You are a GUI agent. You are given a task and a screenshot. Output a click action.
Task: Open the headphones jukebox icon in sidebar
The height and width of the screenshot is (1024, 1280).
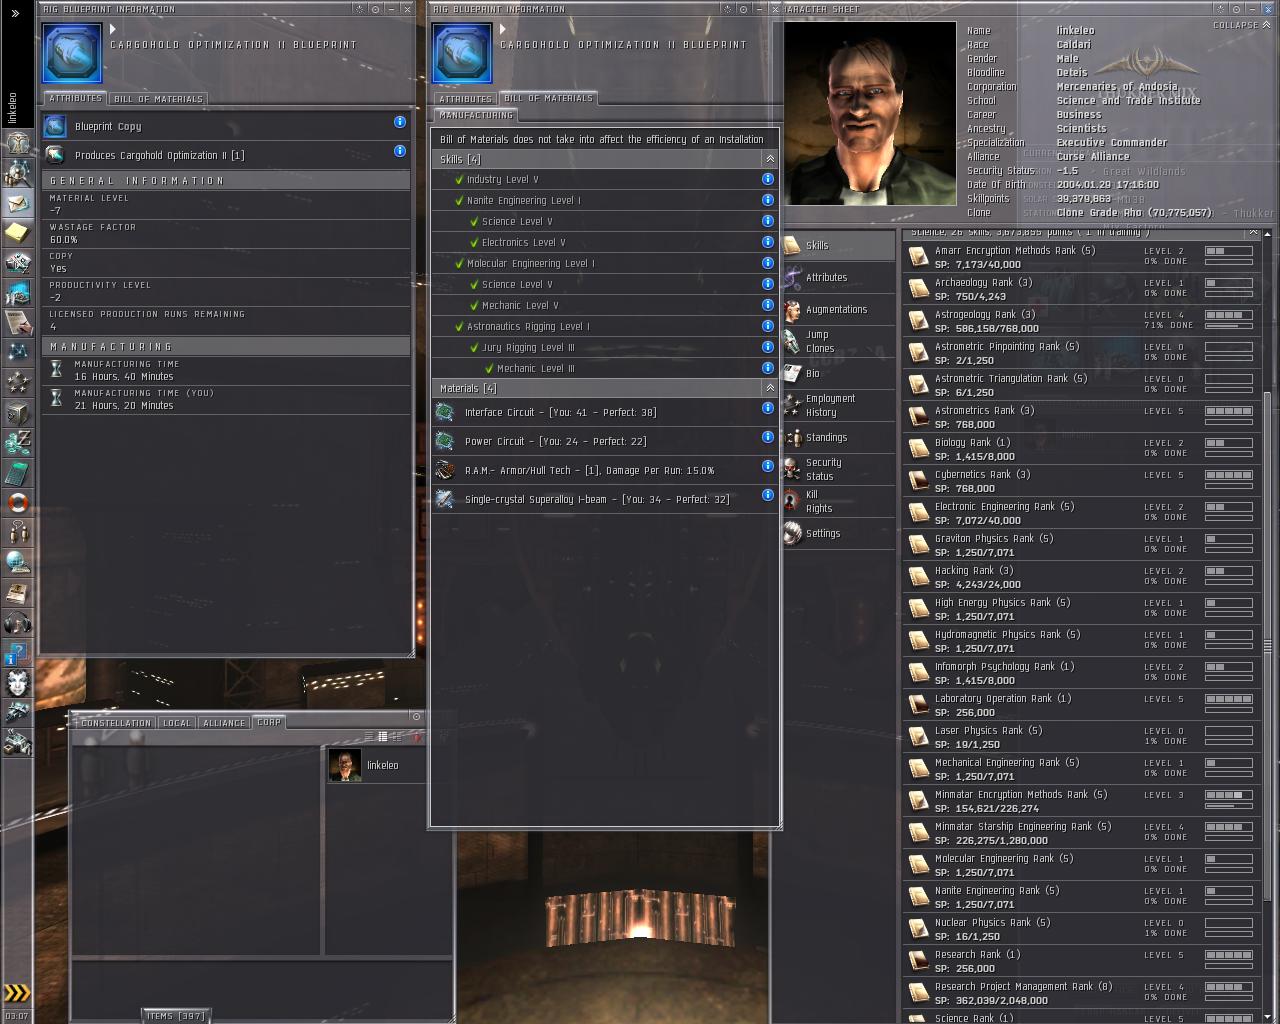[17, 623]
